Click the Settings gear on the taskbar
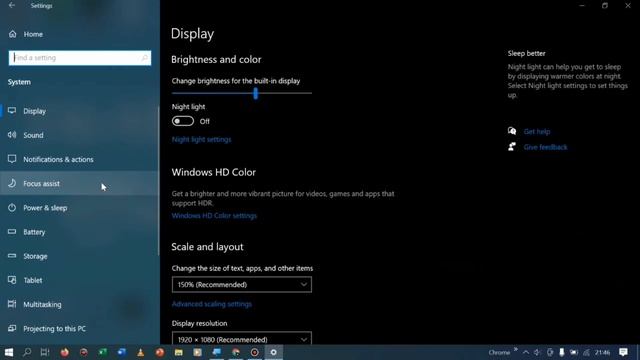This screenshot has height=360, width=640. pos(273,352)
